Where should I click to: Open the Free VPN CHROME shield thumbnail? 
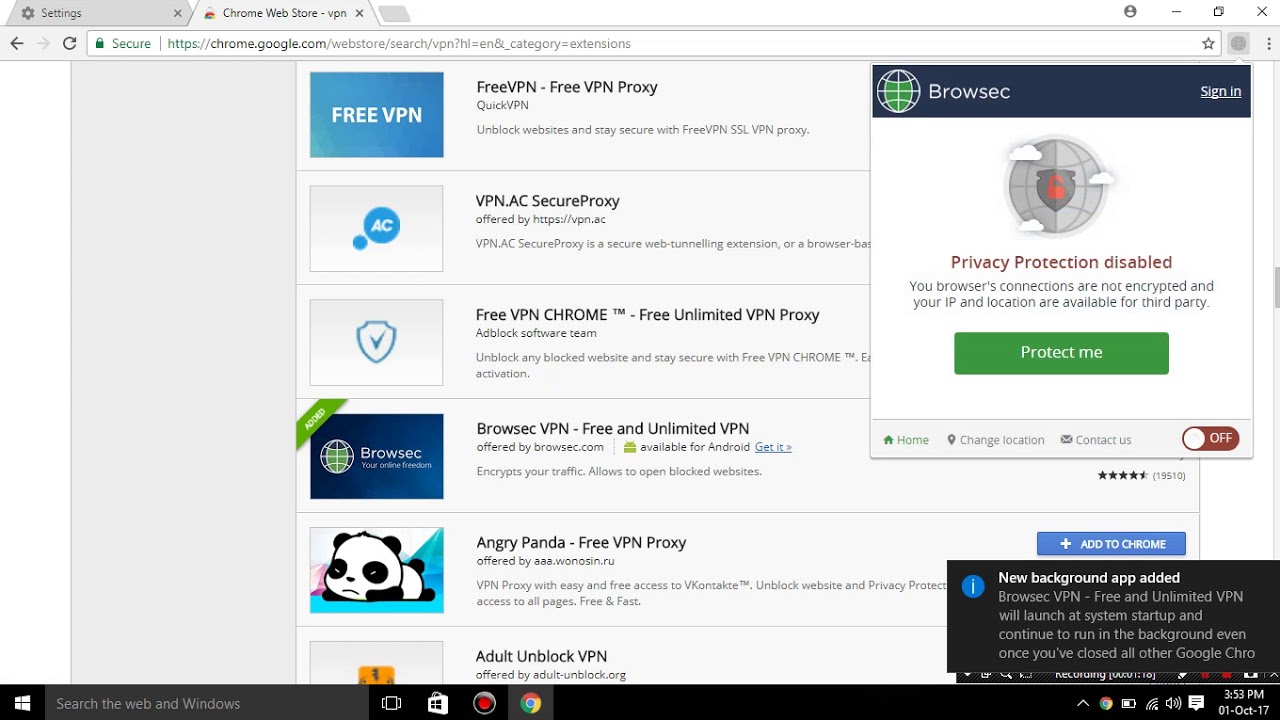(x=376, y=342)
